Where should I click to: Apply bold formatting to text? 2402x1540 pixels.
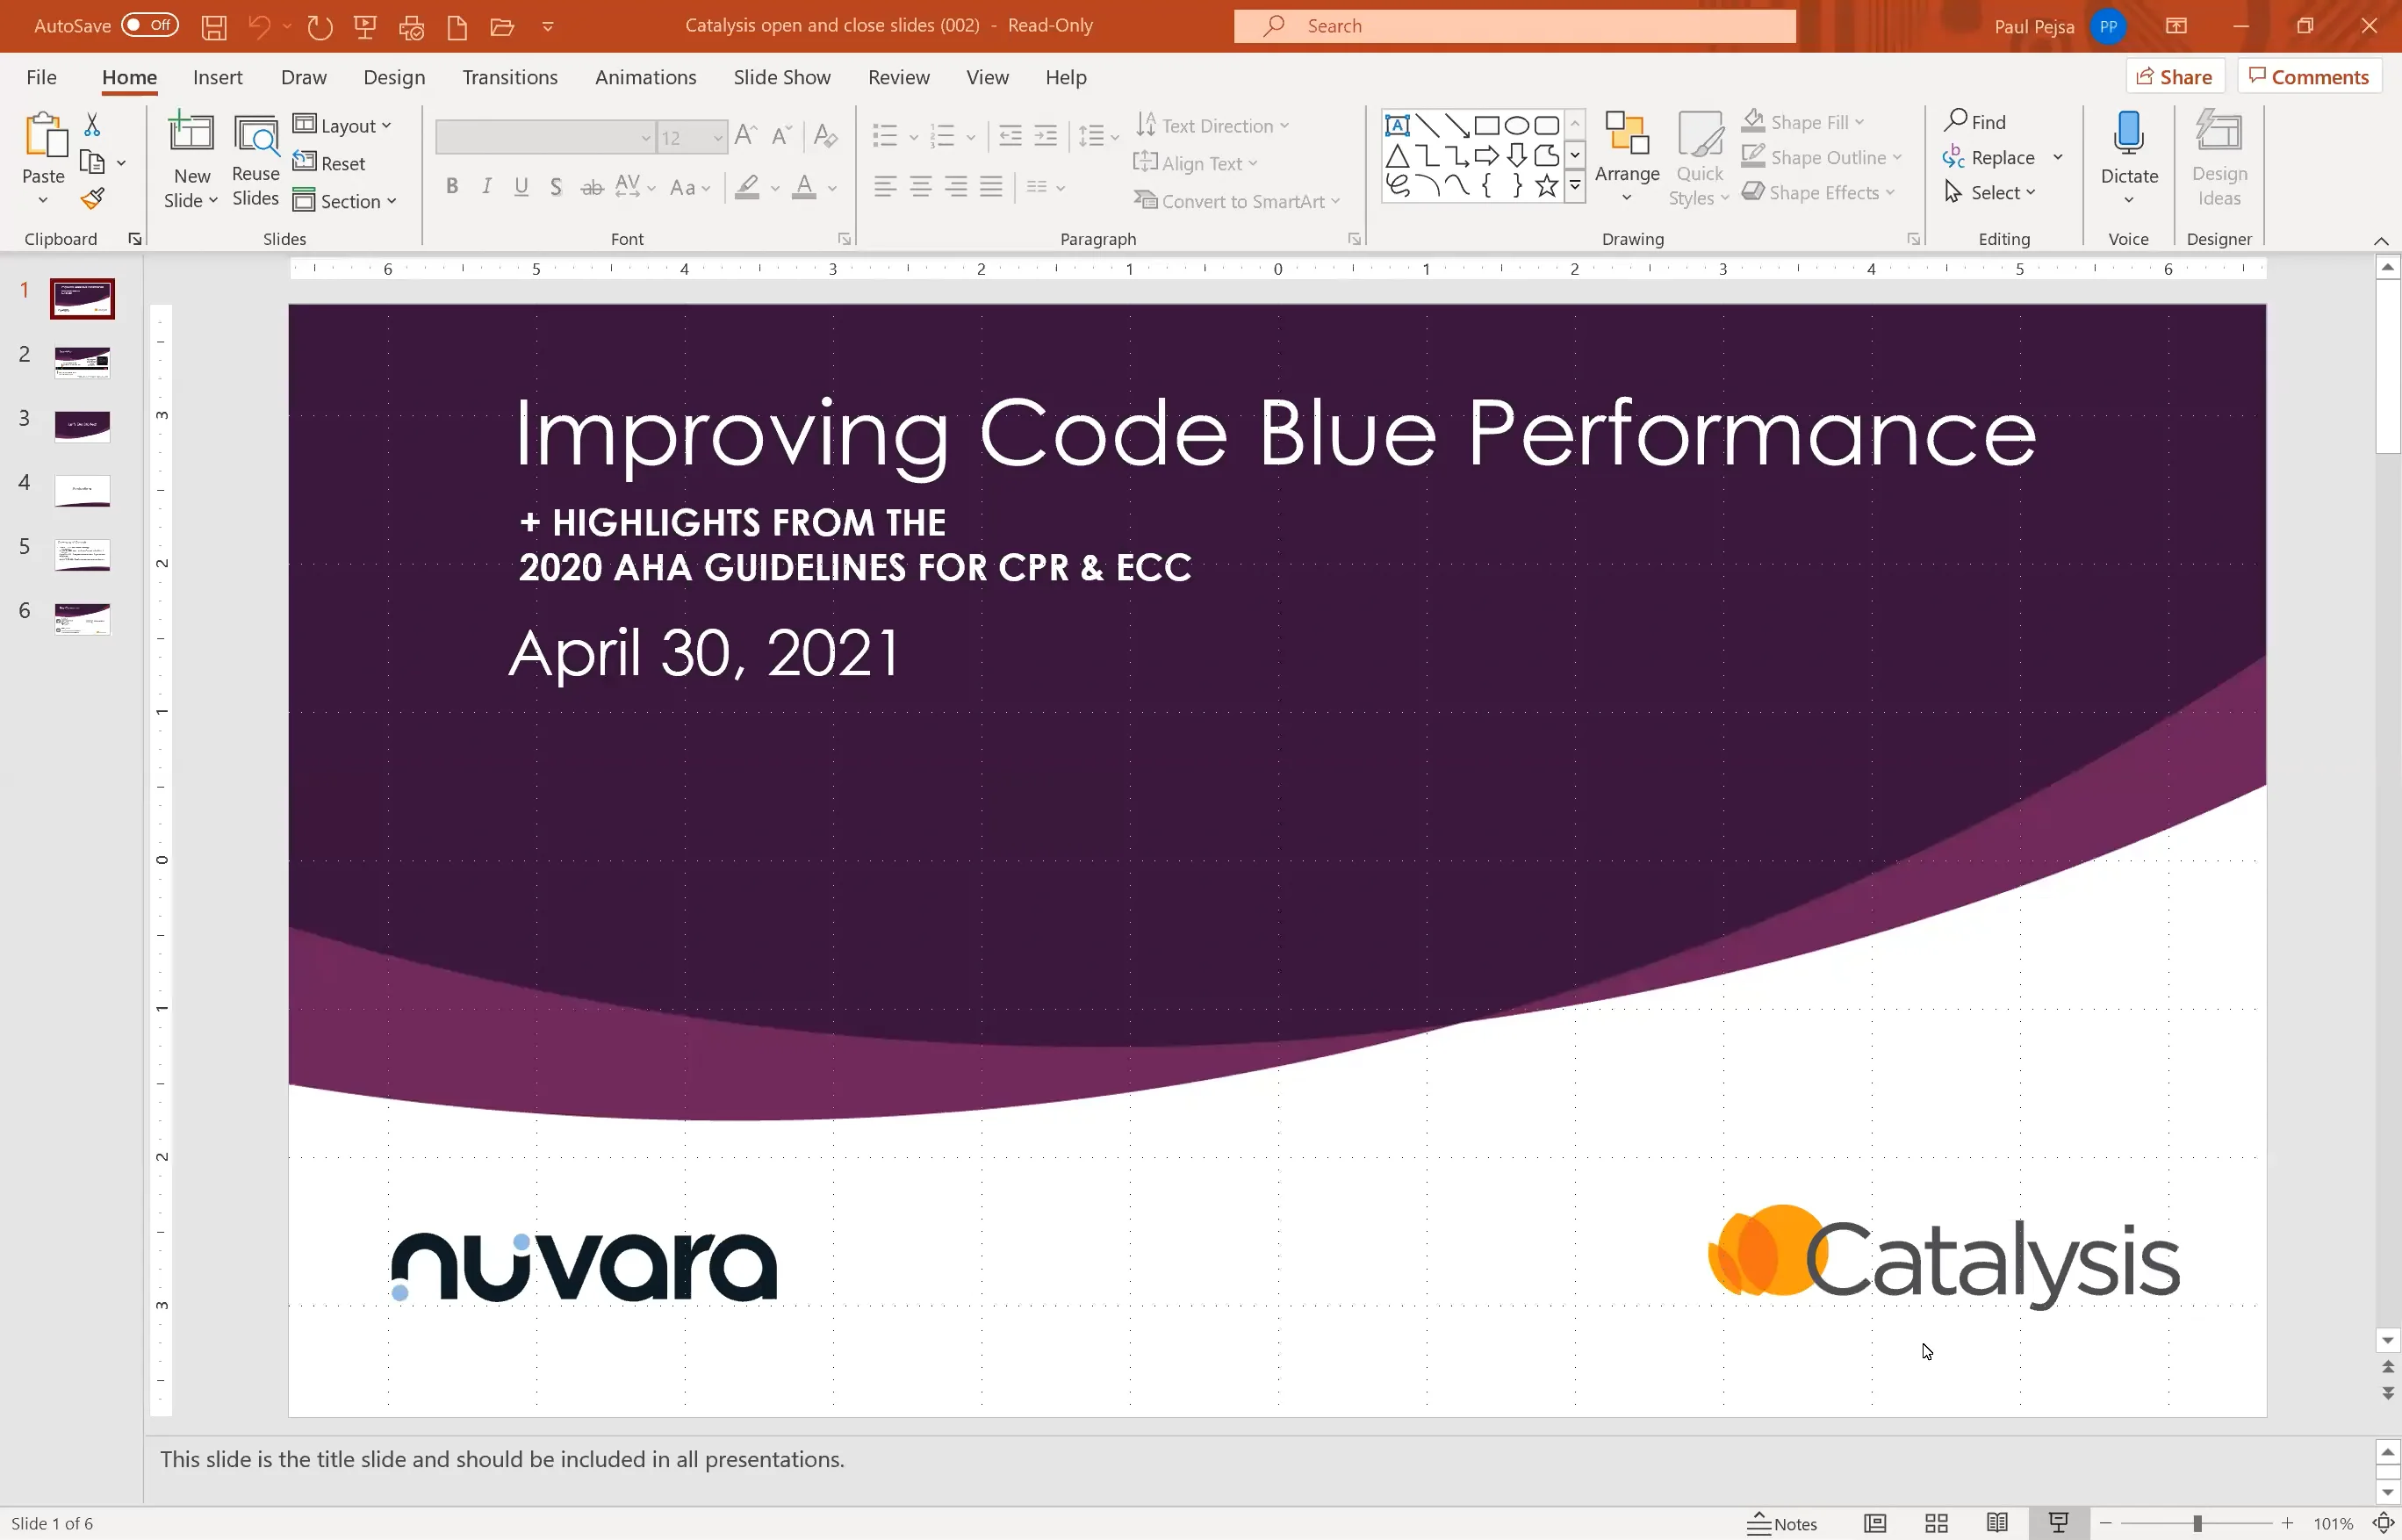pos(452,186)
